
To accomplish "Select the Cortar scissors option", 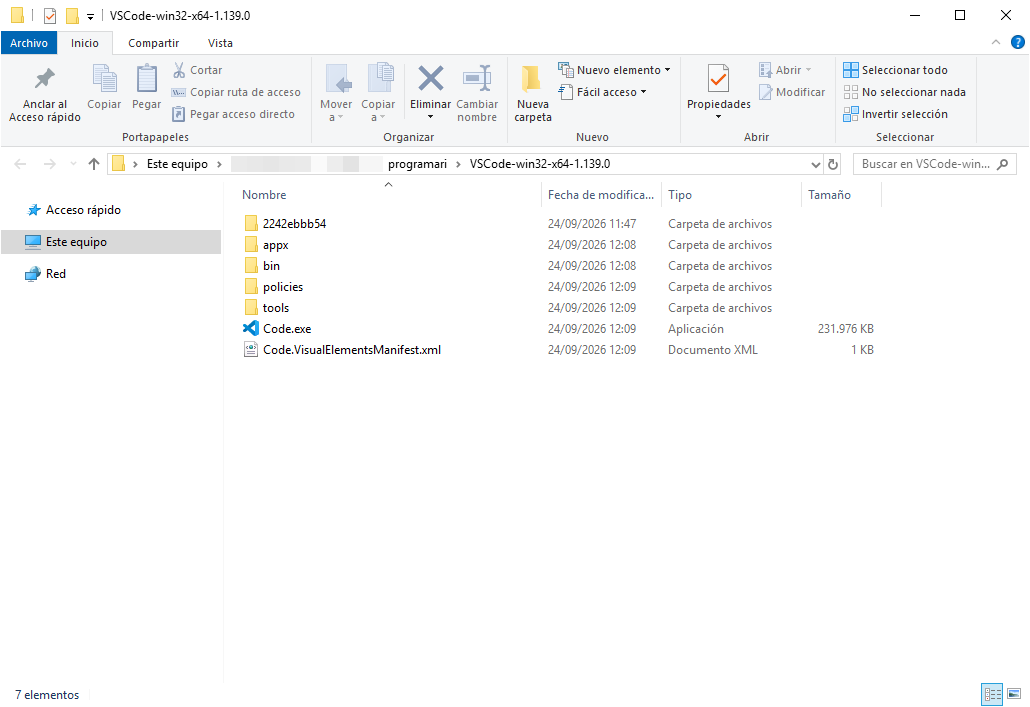I will (x=198, y=70).
